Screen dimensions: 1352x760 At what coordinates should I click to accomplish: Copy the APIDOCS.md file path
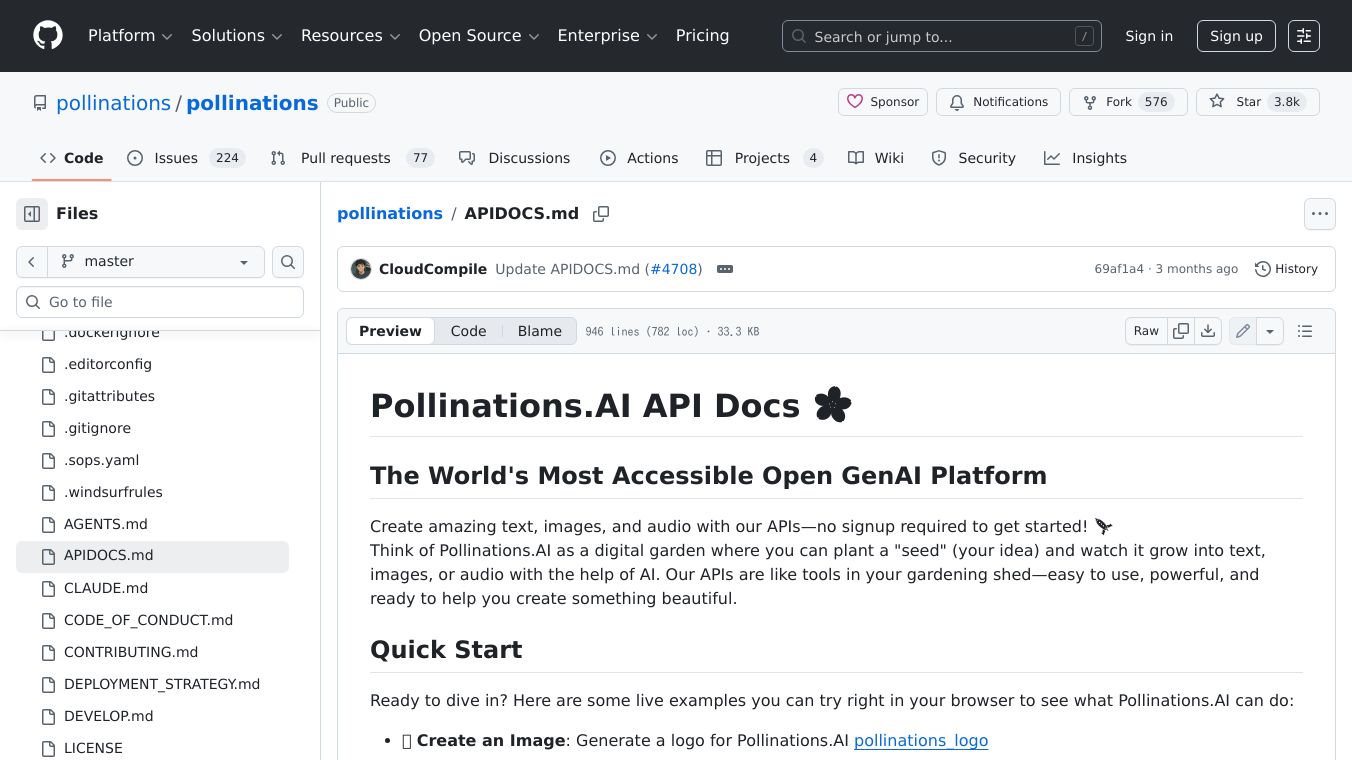[x=601, y=214]
